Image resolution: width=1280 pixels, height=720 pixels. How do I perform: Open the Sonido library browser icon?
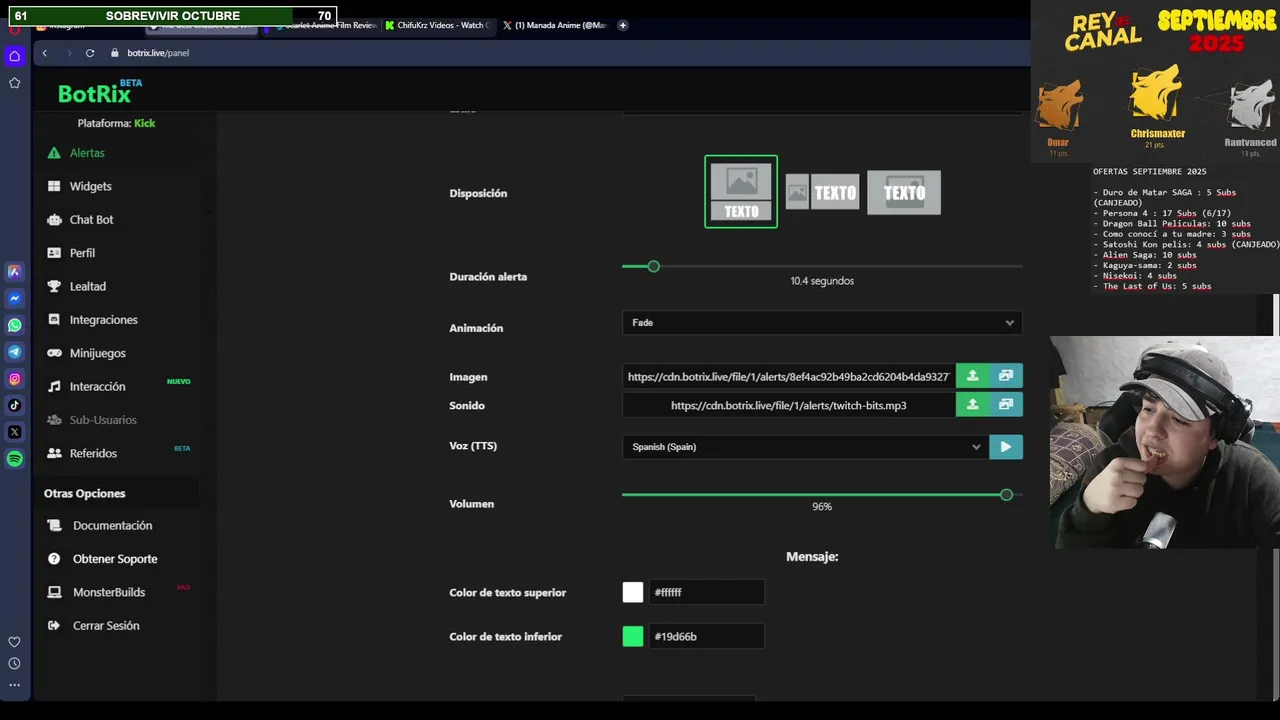coord(1006,405)
